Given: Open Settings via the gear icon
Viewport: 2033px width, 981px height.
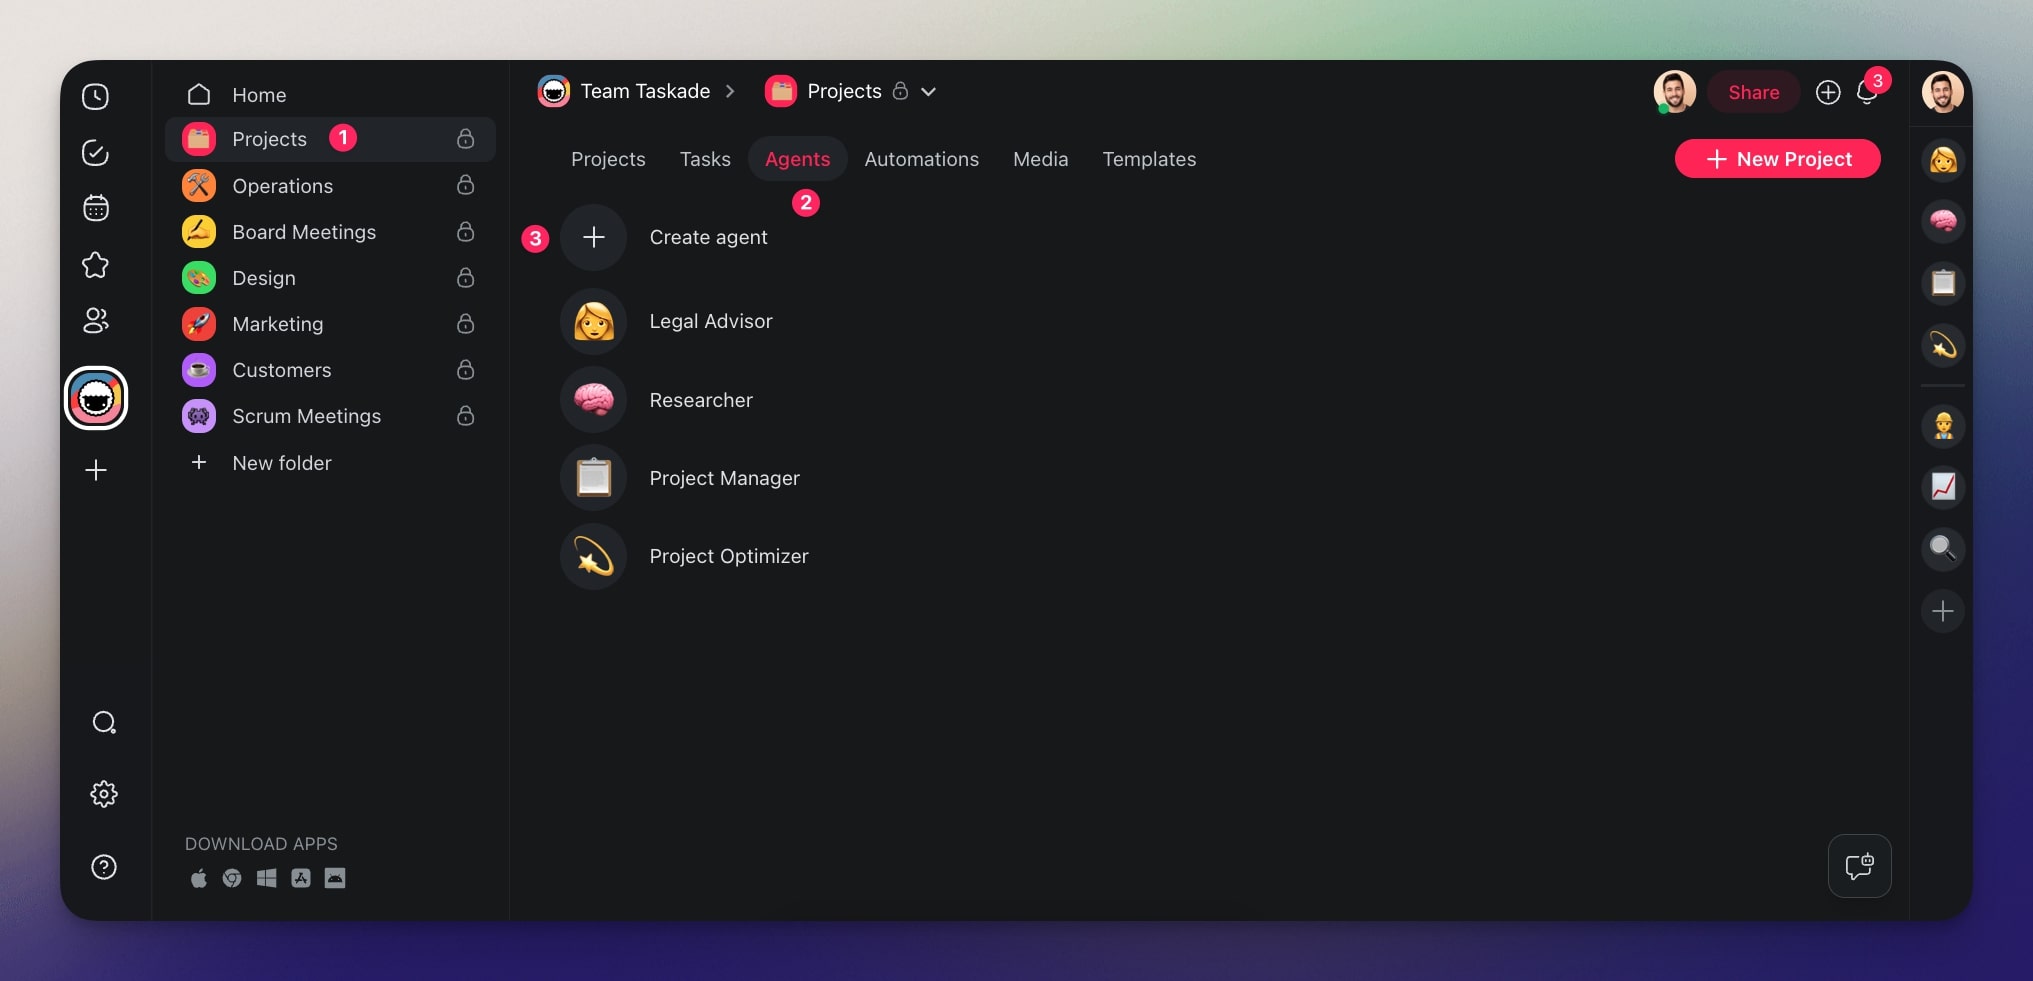Looking at the screenshot, I should pos(104,793).
